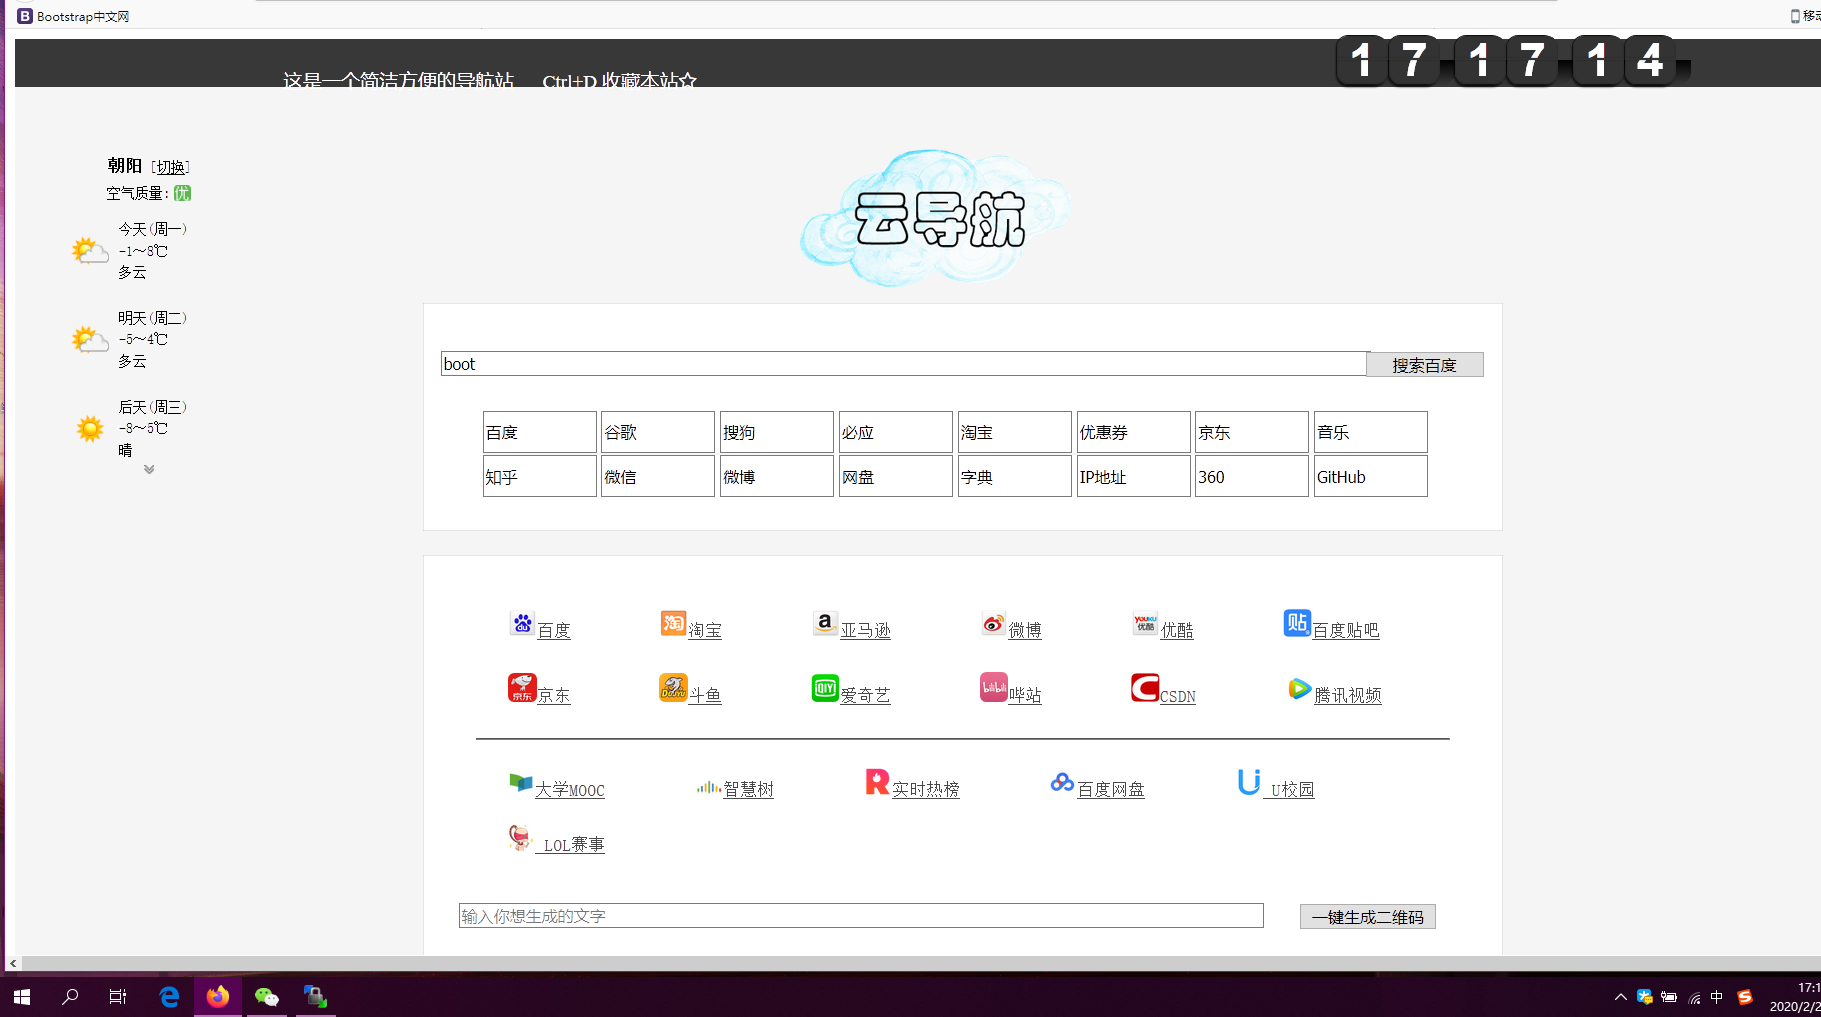Open the 哔站 link
1821x1017 pixels.
pyautogui.click(x=1025, y=695)
